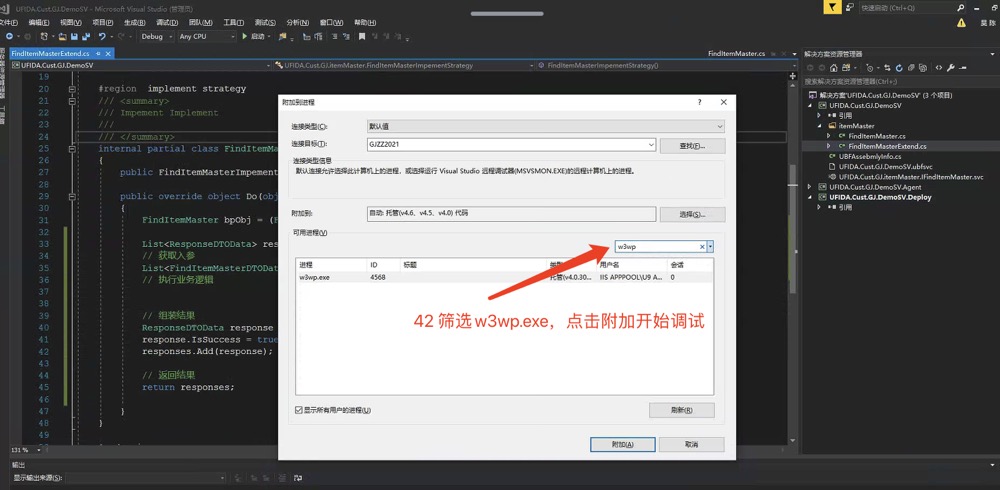The height and width of the screenshot is (490, 1000).
Task: Click the 刷新(R) button
Action: pyautogui.click(x=681, y=410)
